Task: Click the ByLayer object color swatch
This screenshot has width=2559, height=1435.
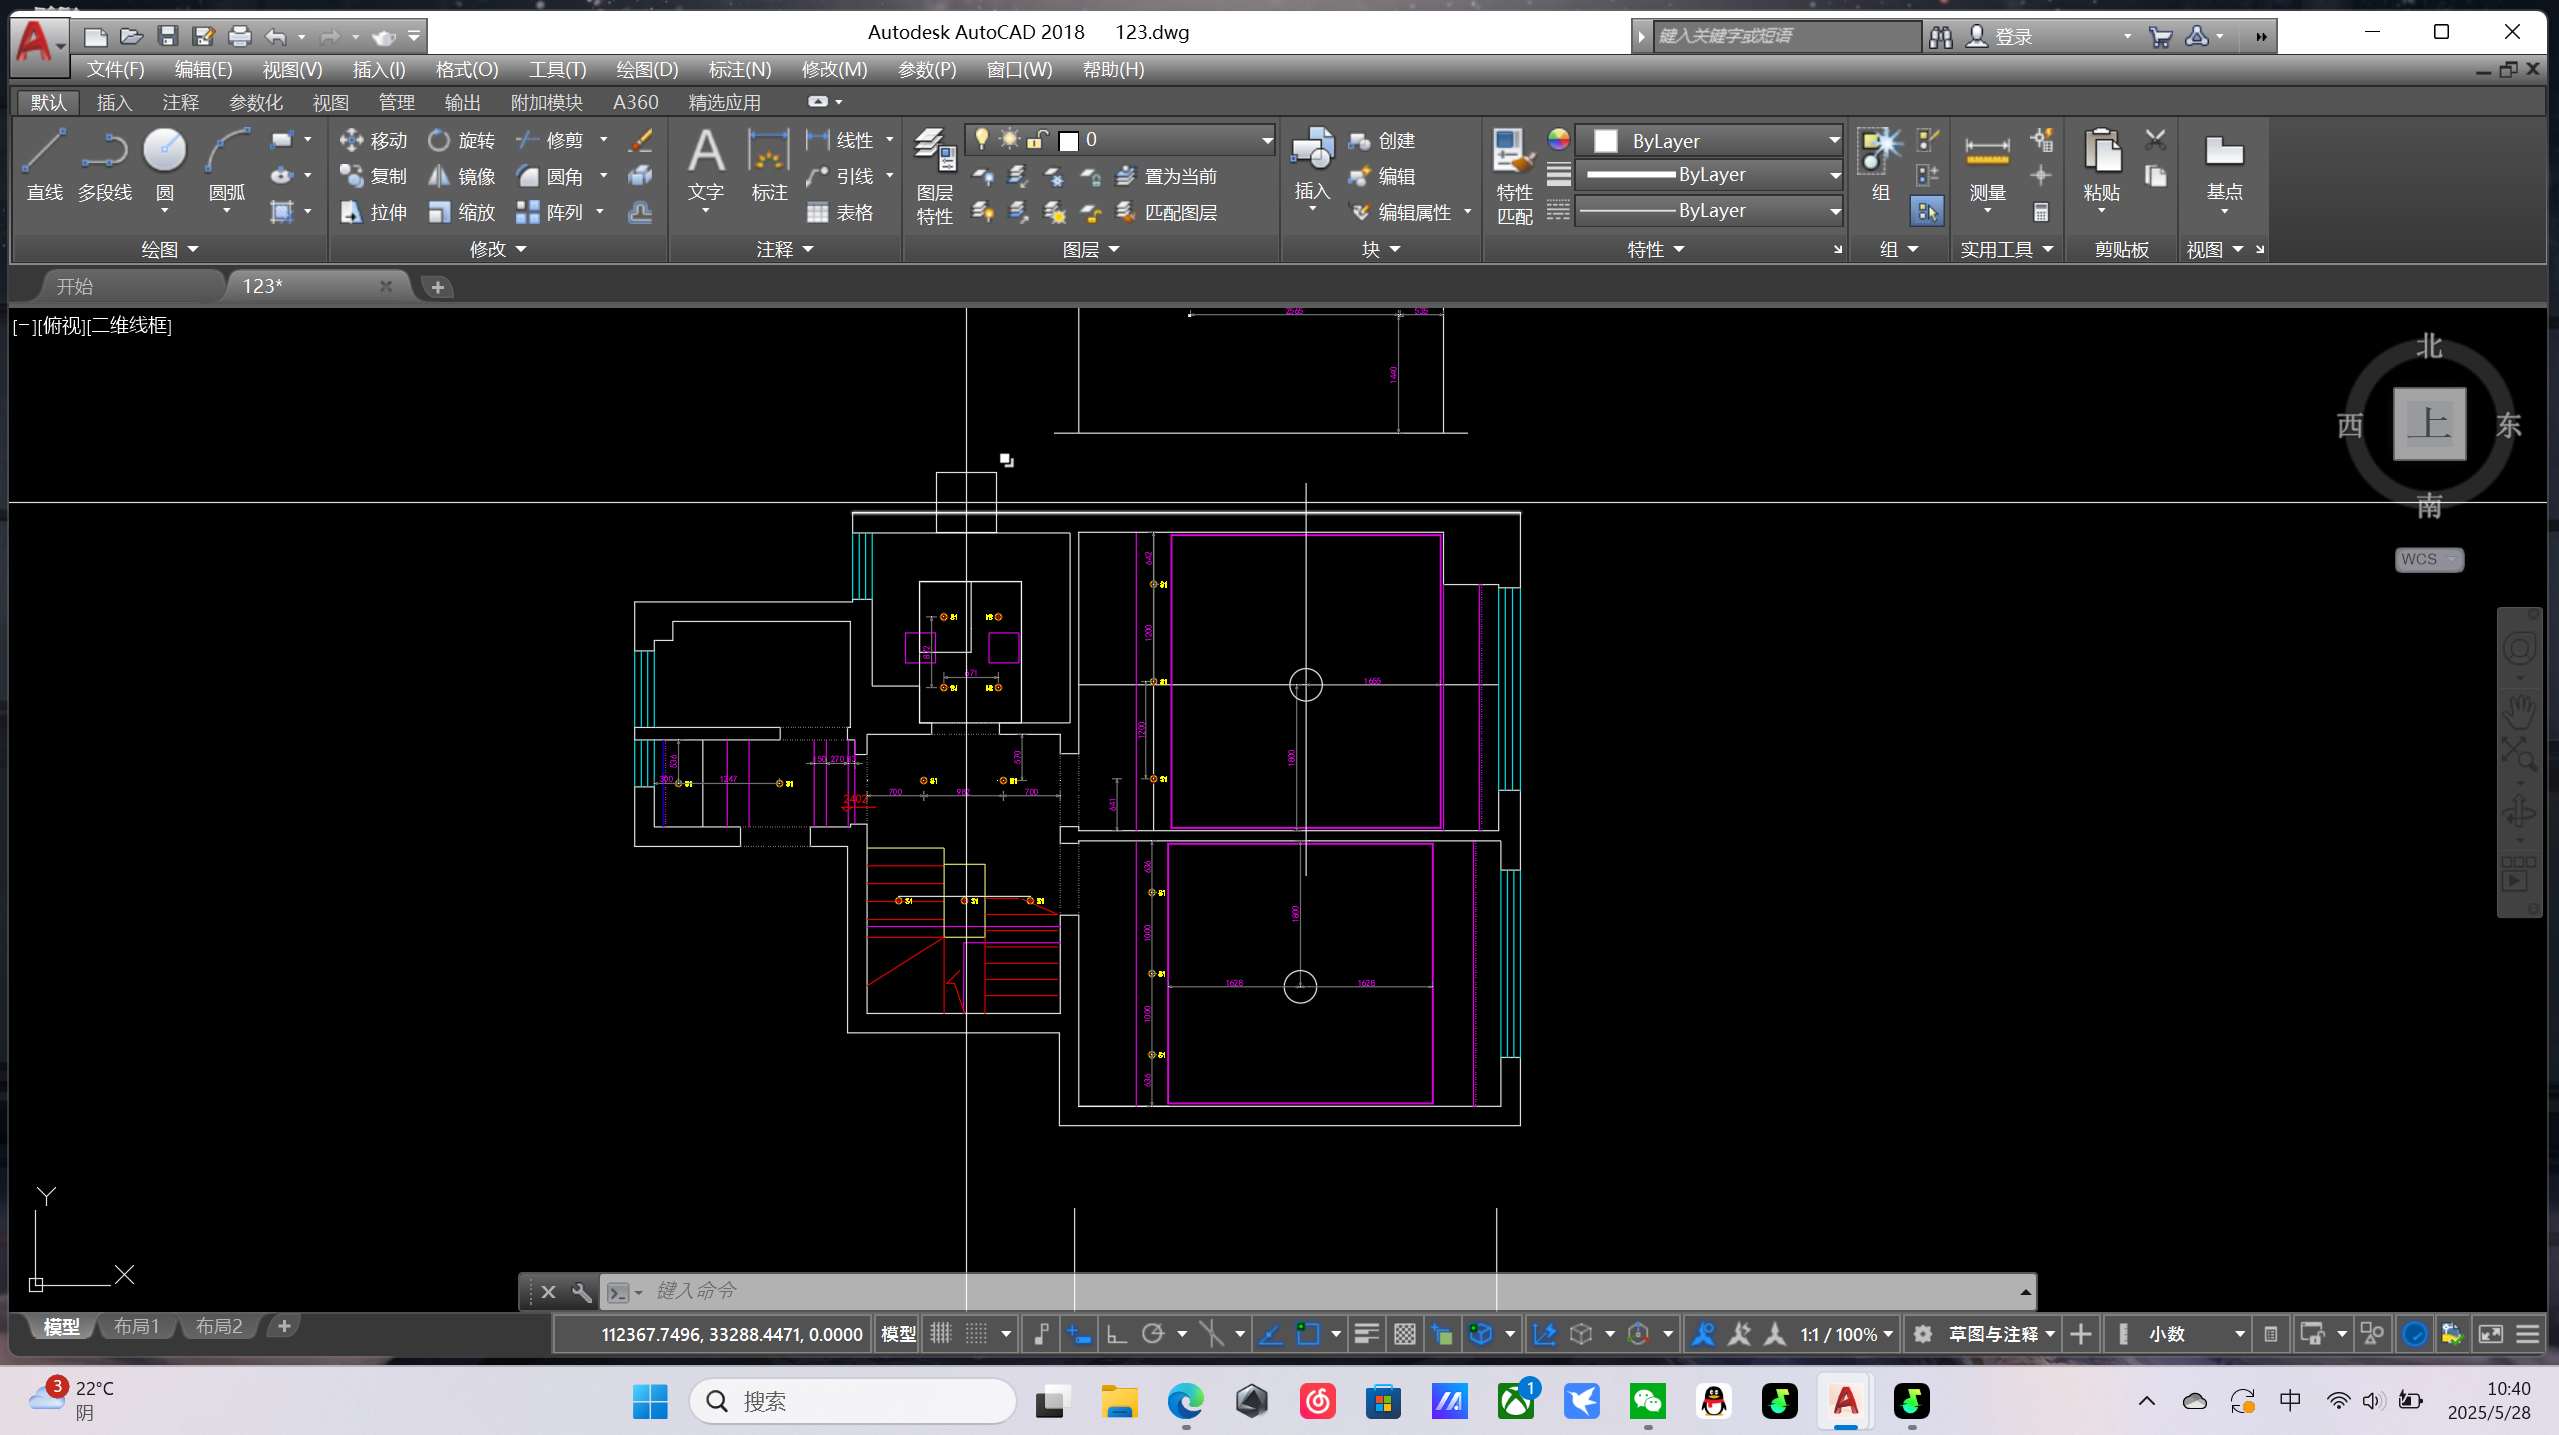Action: pos(1606,141)
